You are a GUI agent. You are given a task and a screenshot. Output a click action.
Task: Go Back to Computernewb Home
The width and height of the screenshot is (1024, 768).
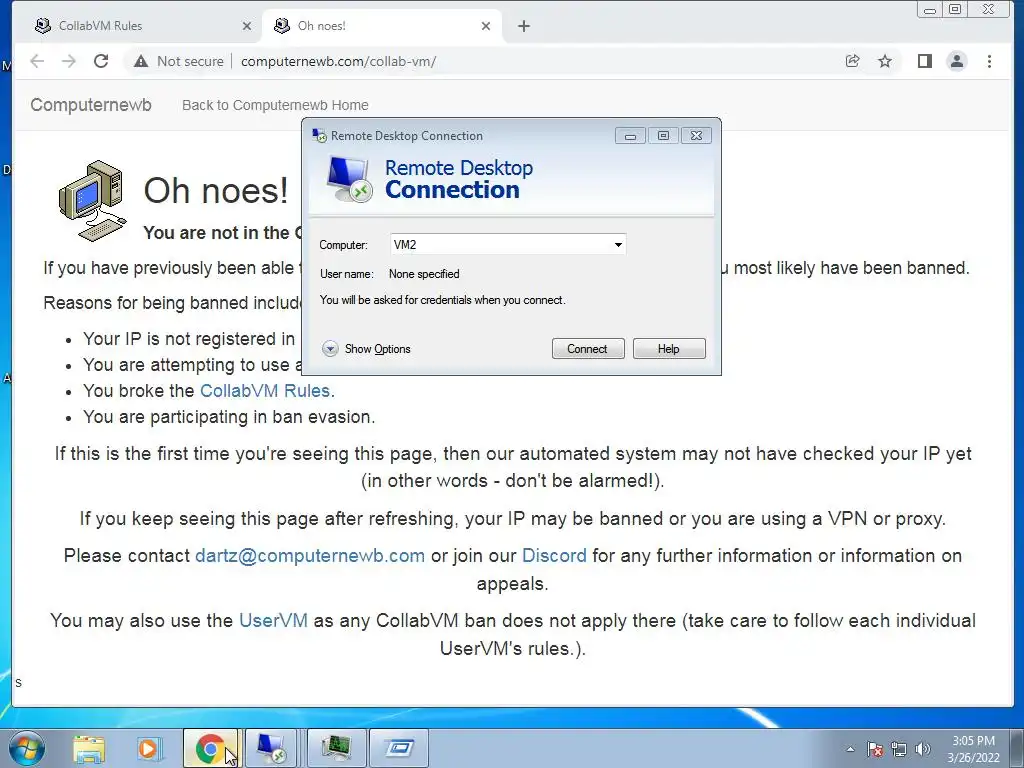(x=275, y=105)
